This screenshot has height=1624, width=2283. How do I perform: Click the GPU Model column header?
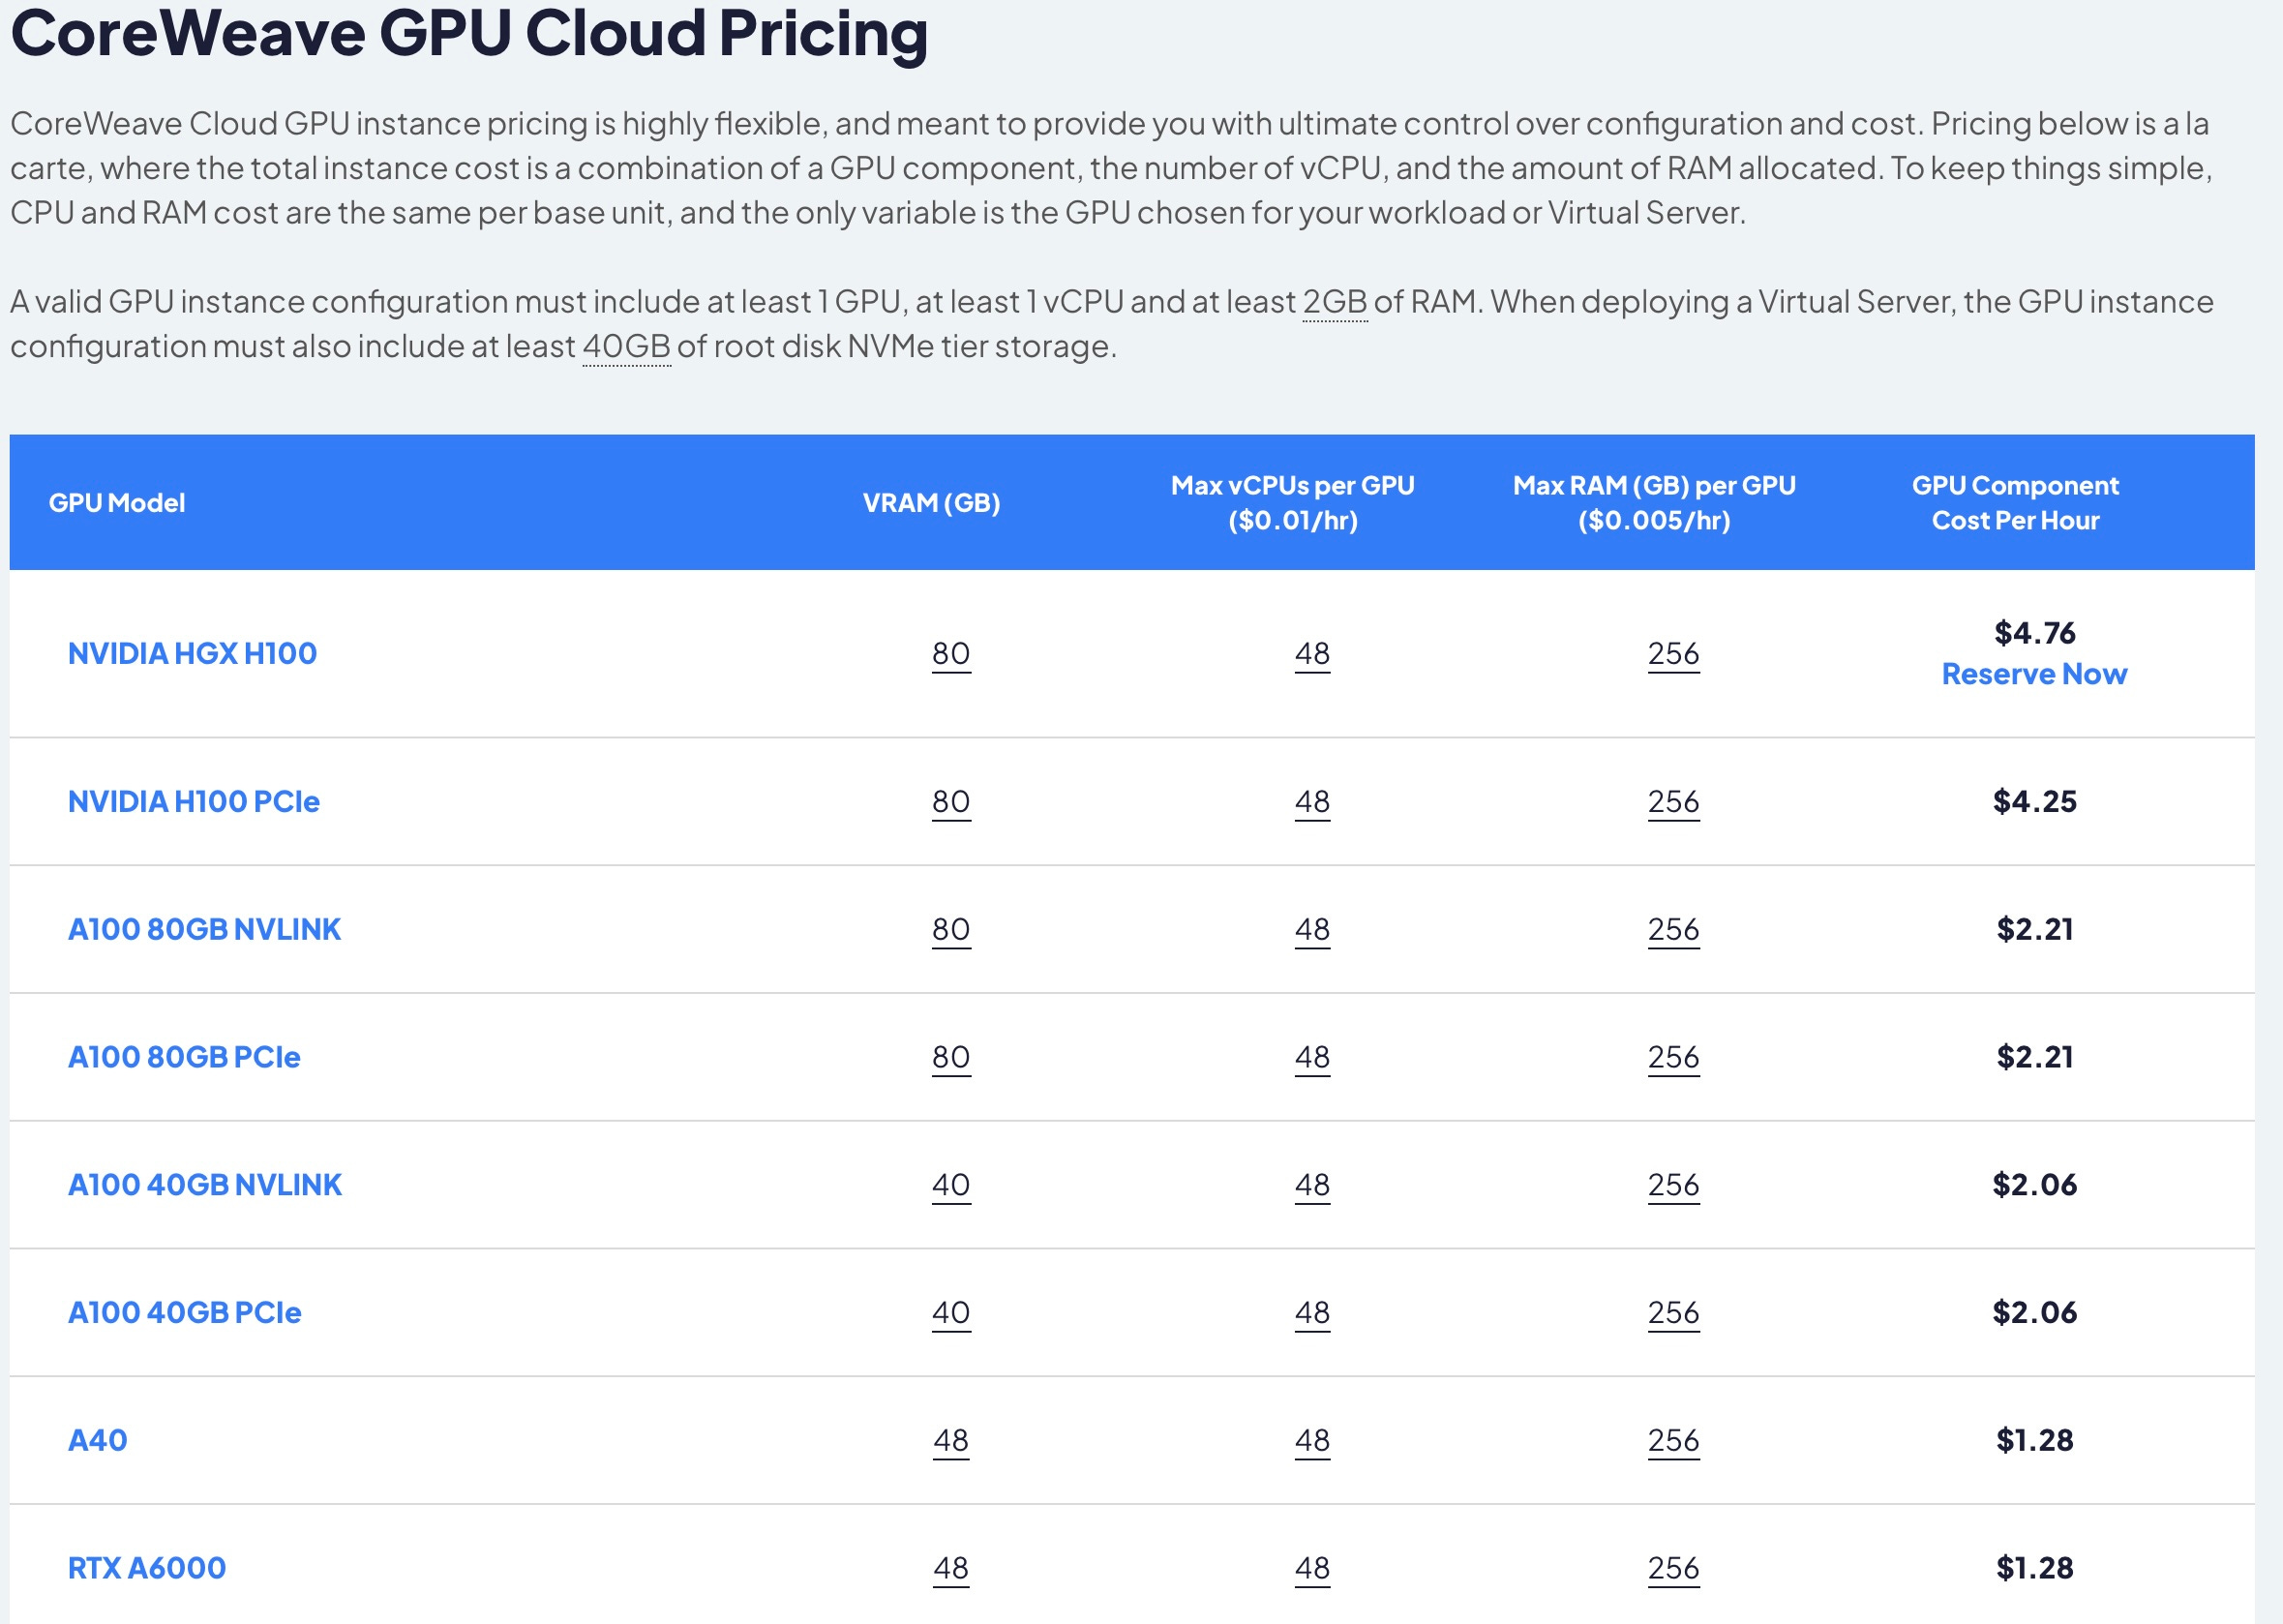(x=117, y=502)
